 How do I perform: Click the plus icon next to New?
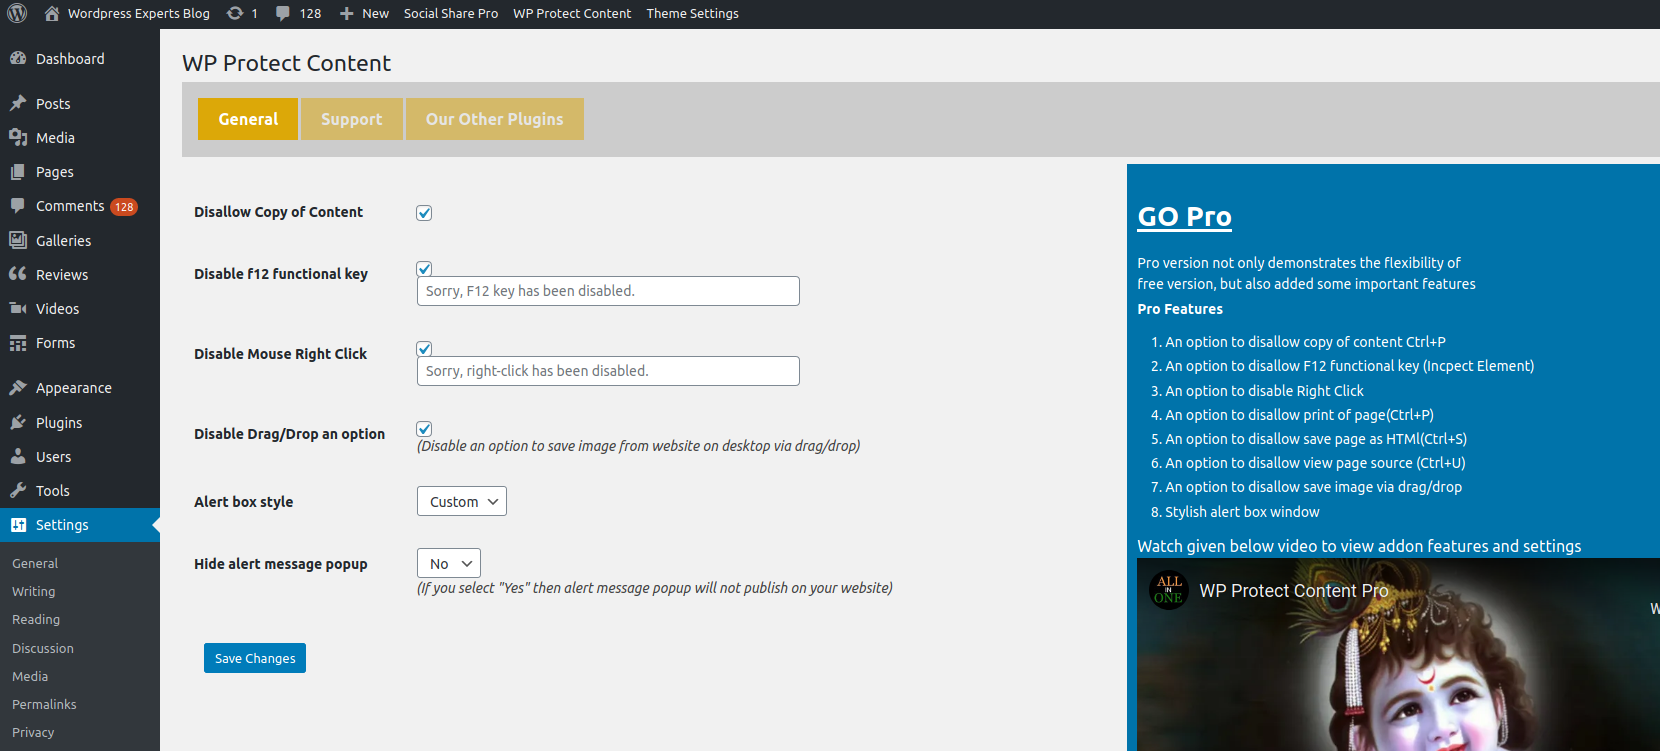346,13
